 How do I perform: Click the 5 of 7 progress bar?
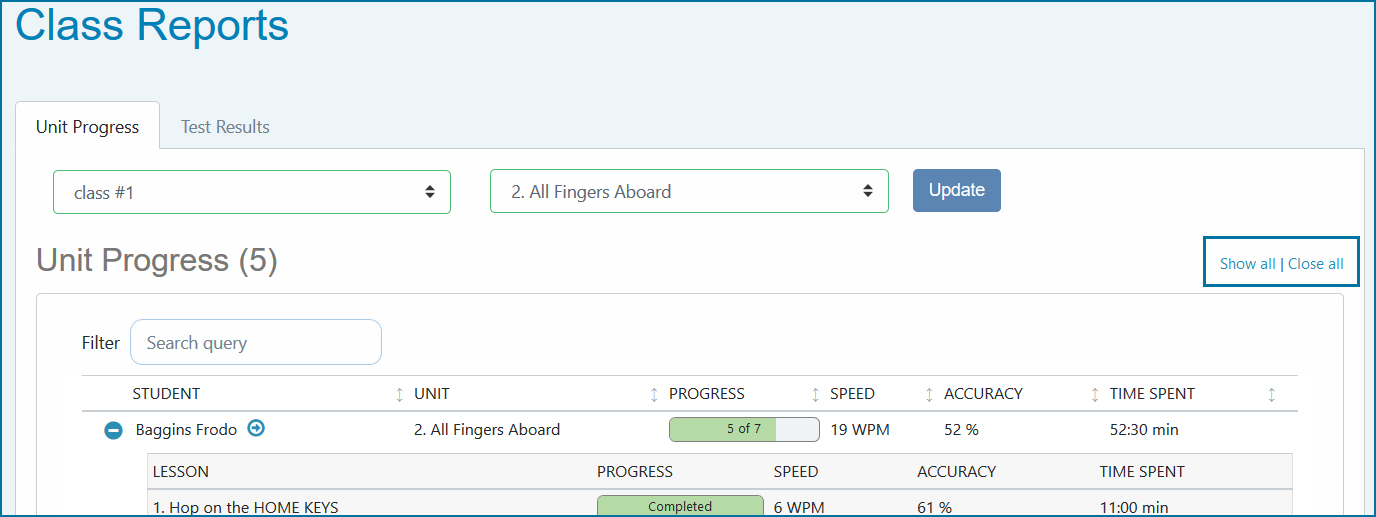744,429
